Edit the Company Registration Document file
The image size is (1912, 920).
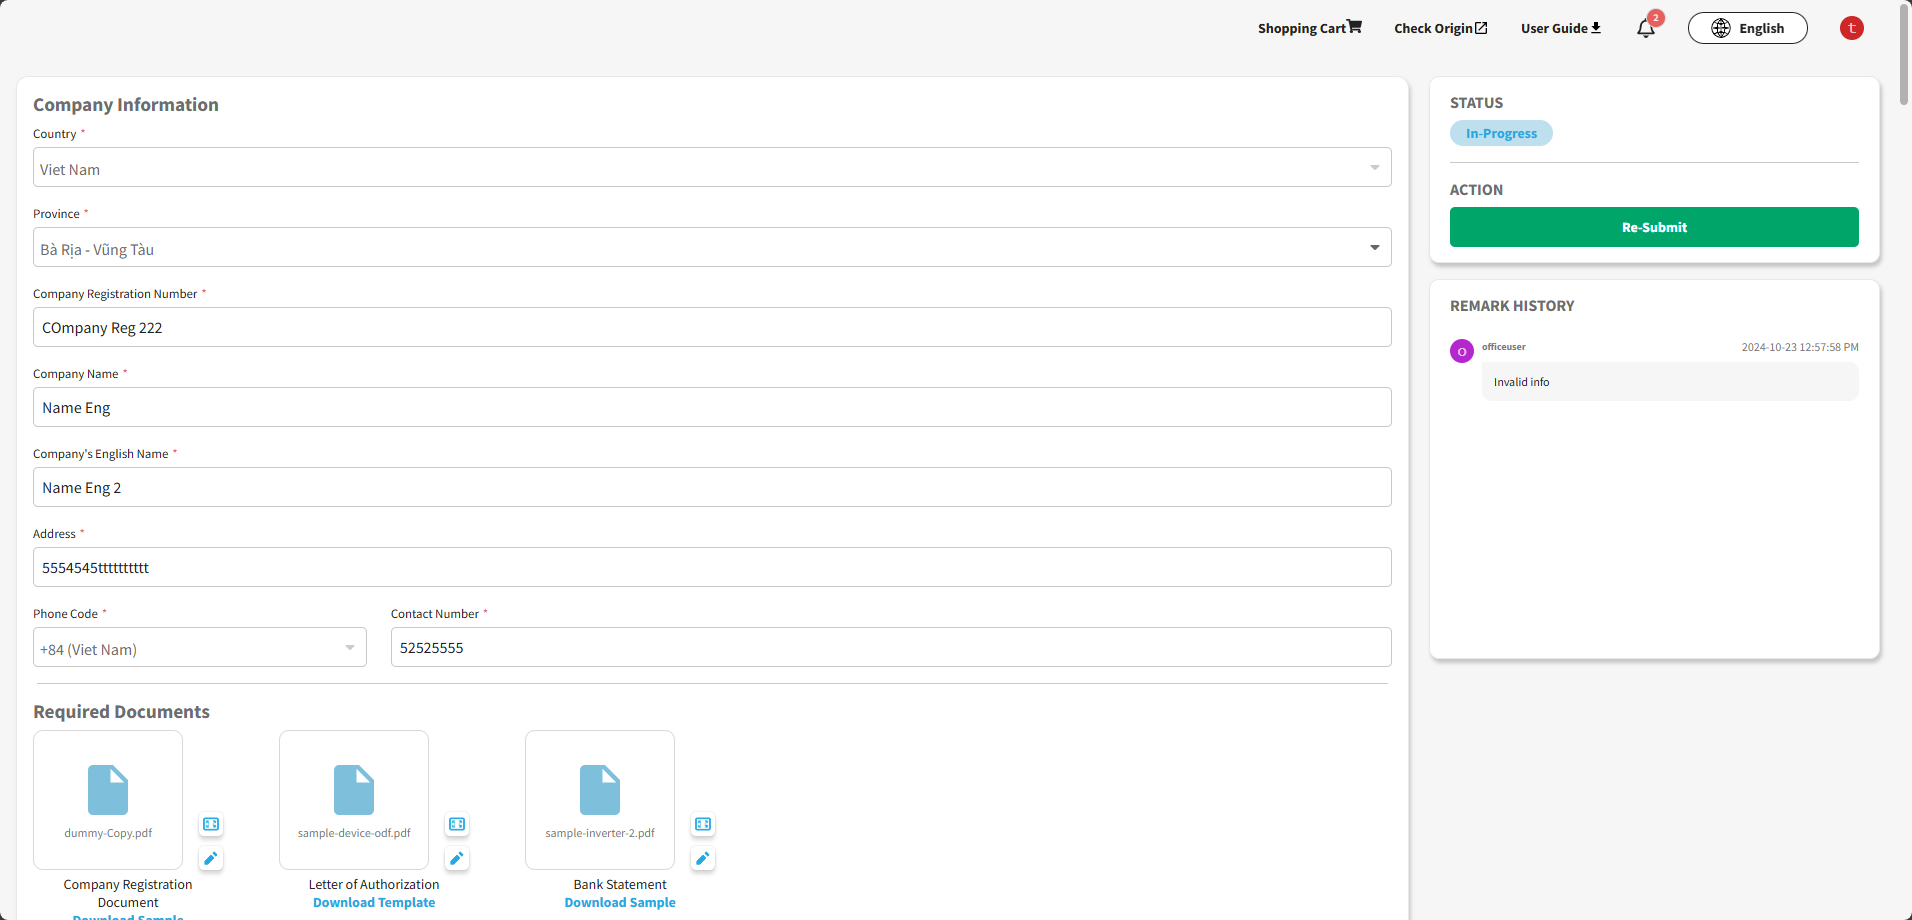(x=211, y=858)
